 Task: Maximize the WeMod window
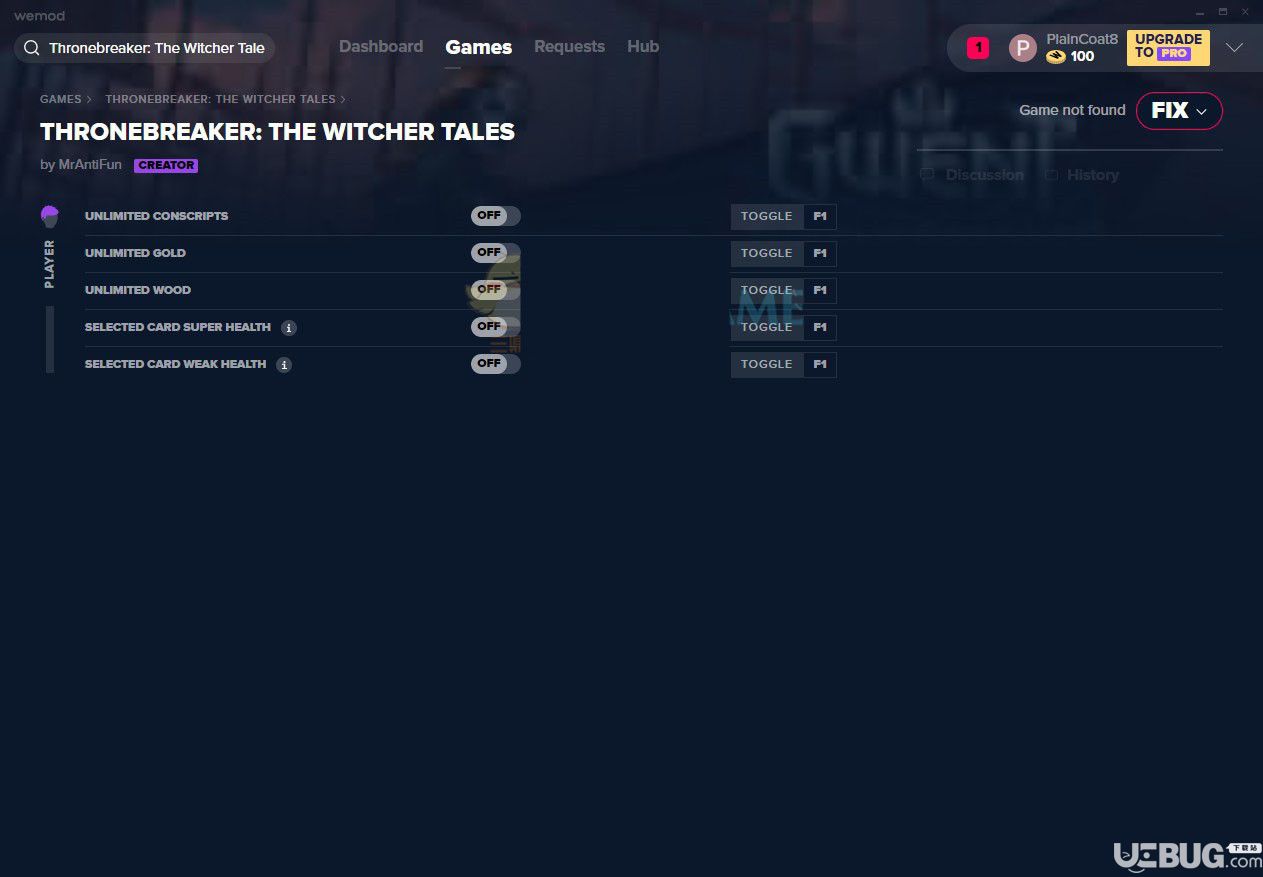[x=1222, y=12]
